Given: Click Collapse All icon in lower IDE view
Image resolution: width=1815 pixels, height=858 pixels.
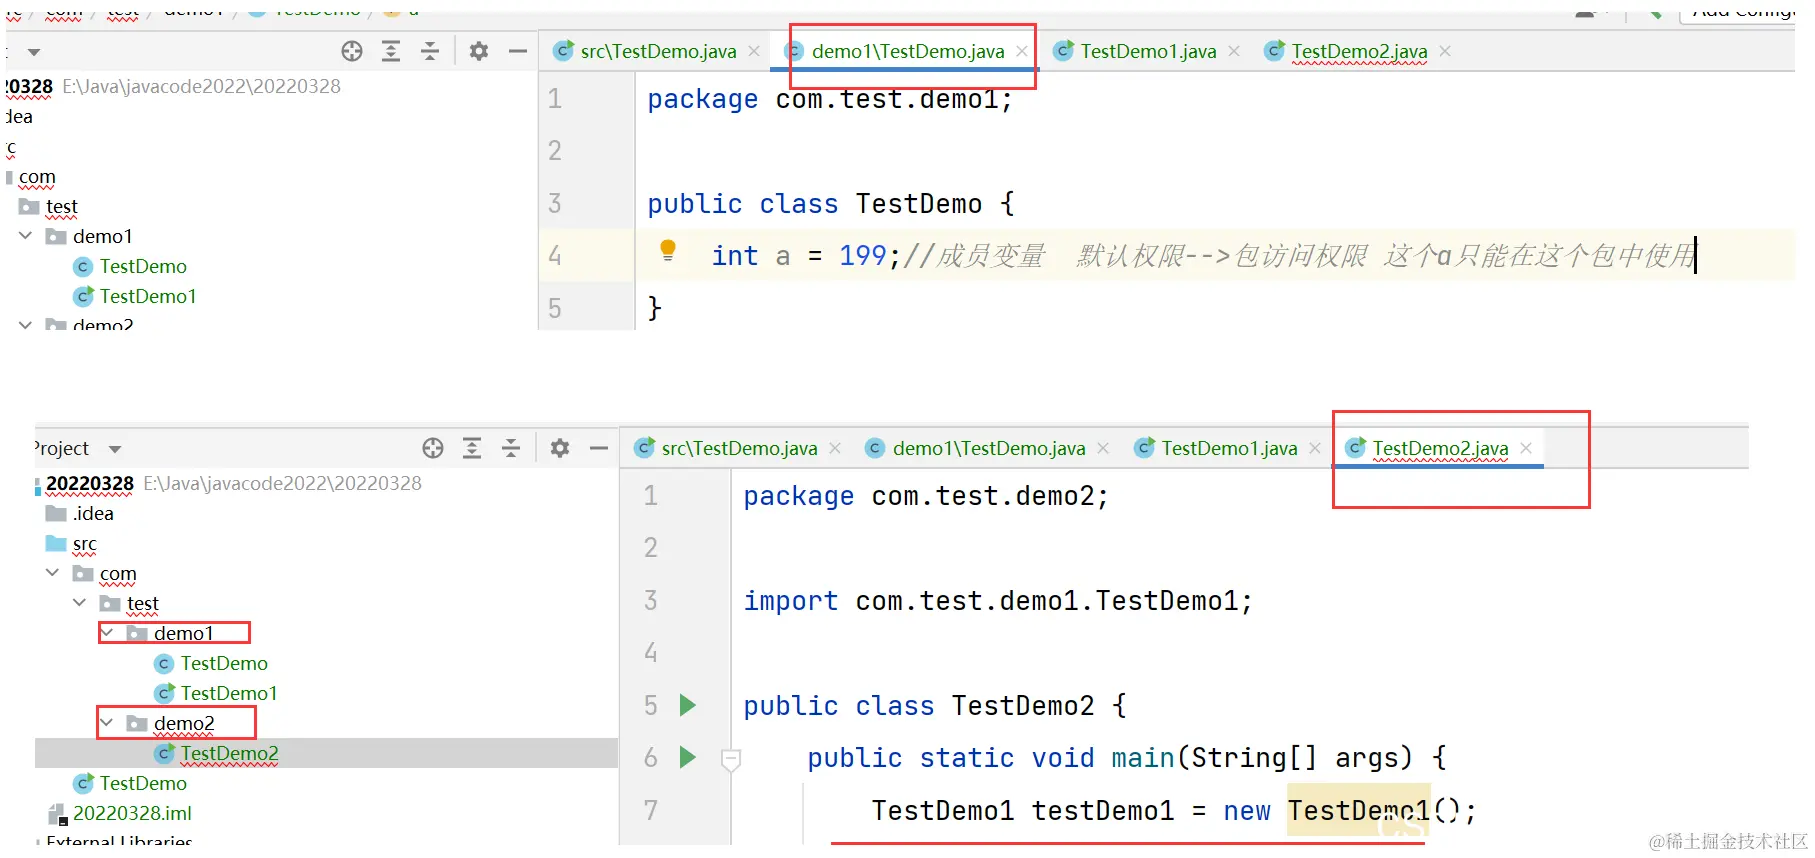Looking at the screenshot, I should (x=511, y=448).
